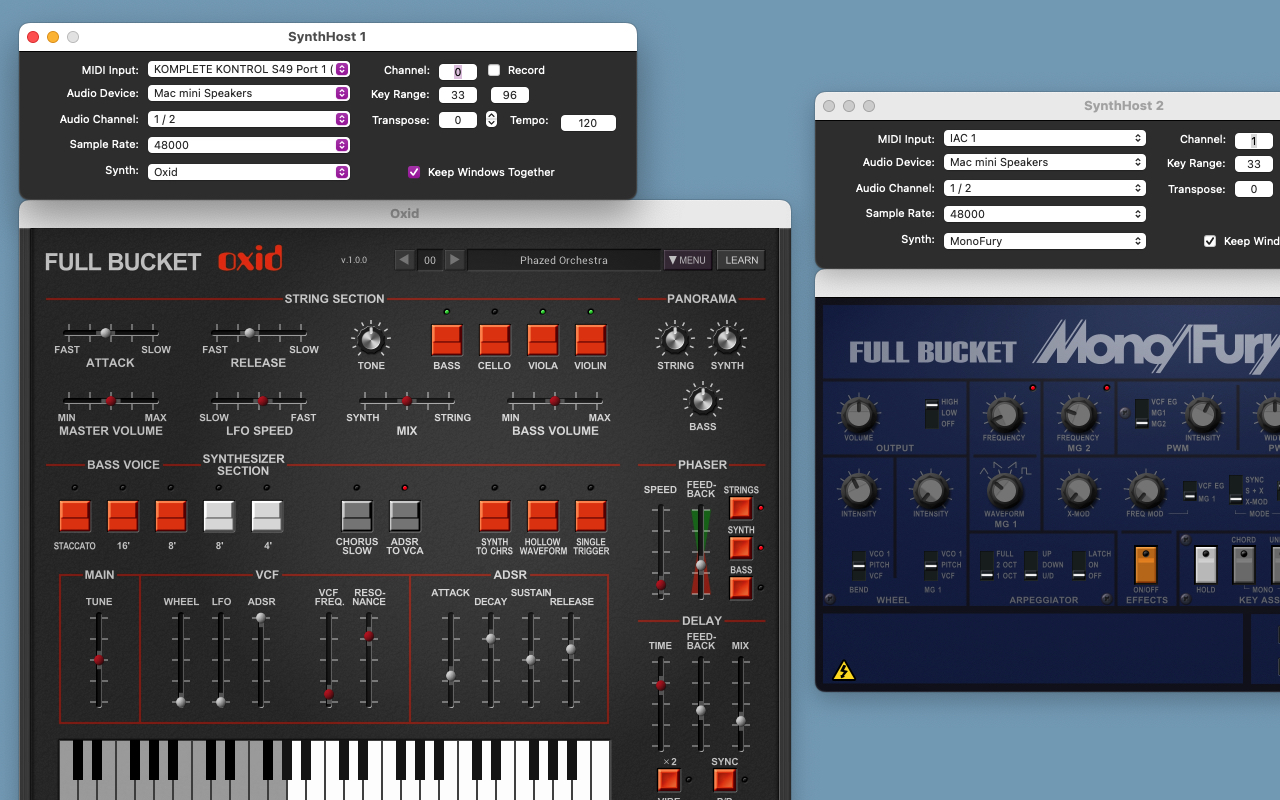This screenshot has height=800, width=1280.
Task: Open Synth dropdown showing Oxid
Action: click(x=249, y=172)
